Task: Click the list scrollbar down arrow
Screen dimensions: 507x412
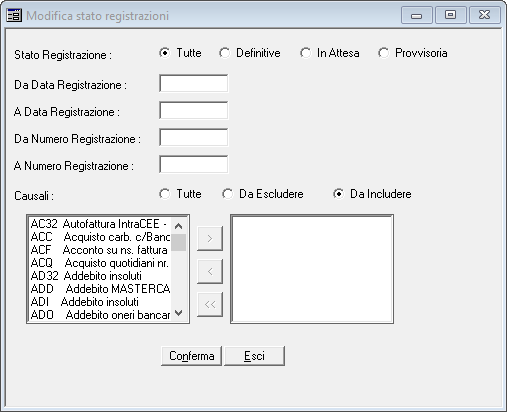Action: tap(179, 313)
